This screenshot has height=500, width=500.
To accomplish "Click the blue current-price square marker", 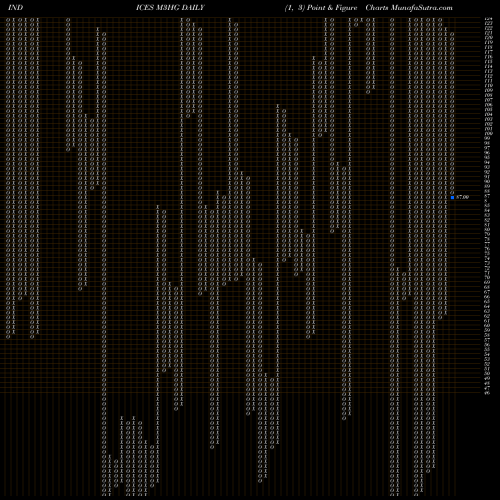I will 452,197.
